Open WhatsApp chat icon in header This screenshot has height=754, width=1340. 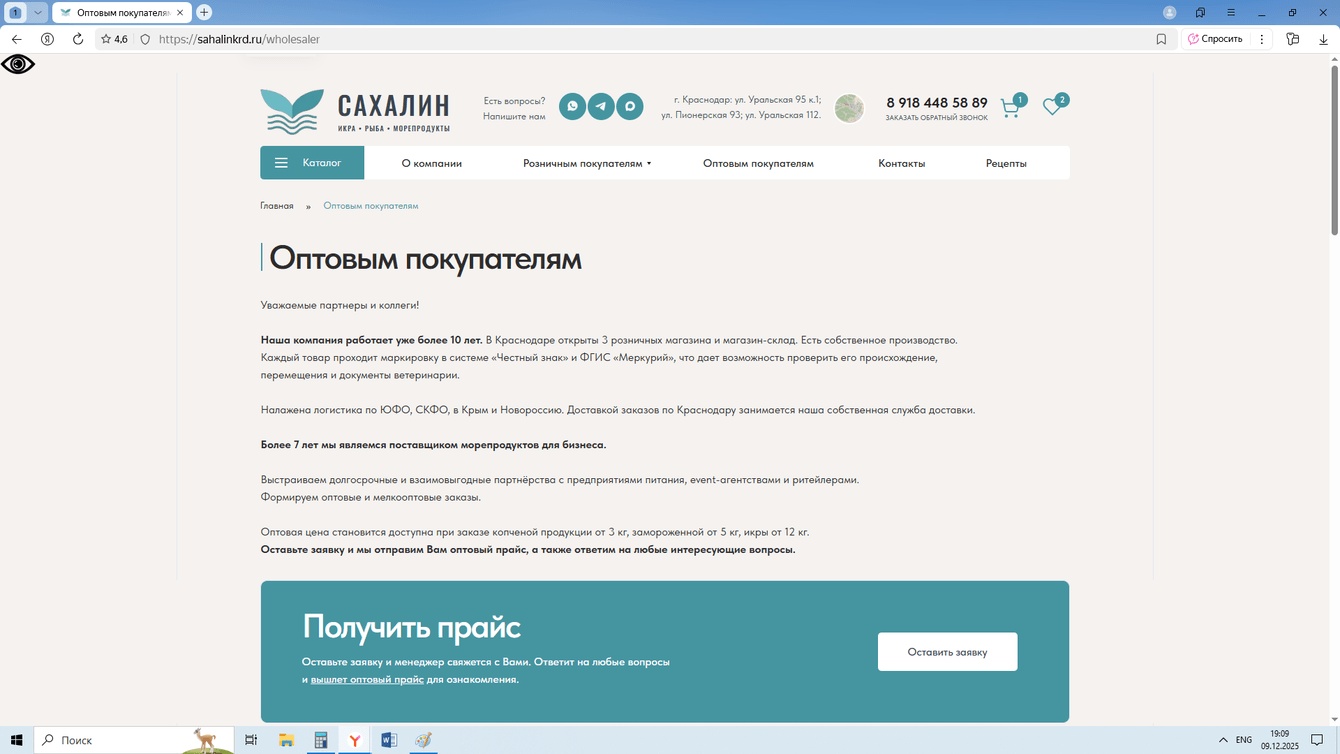point(572,106)
